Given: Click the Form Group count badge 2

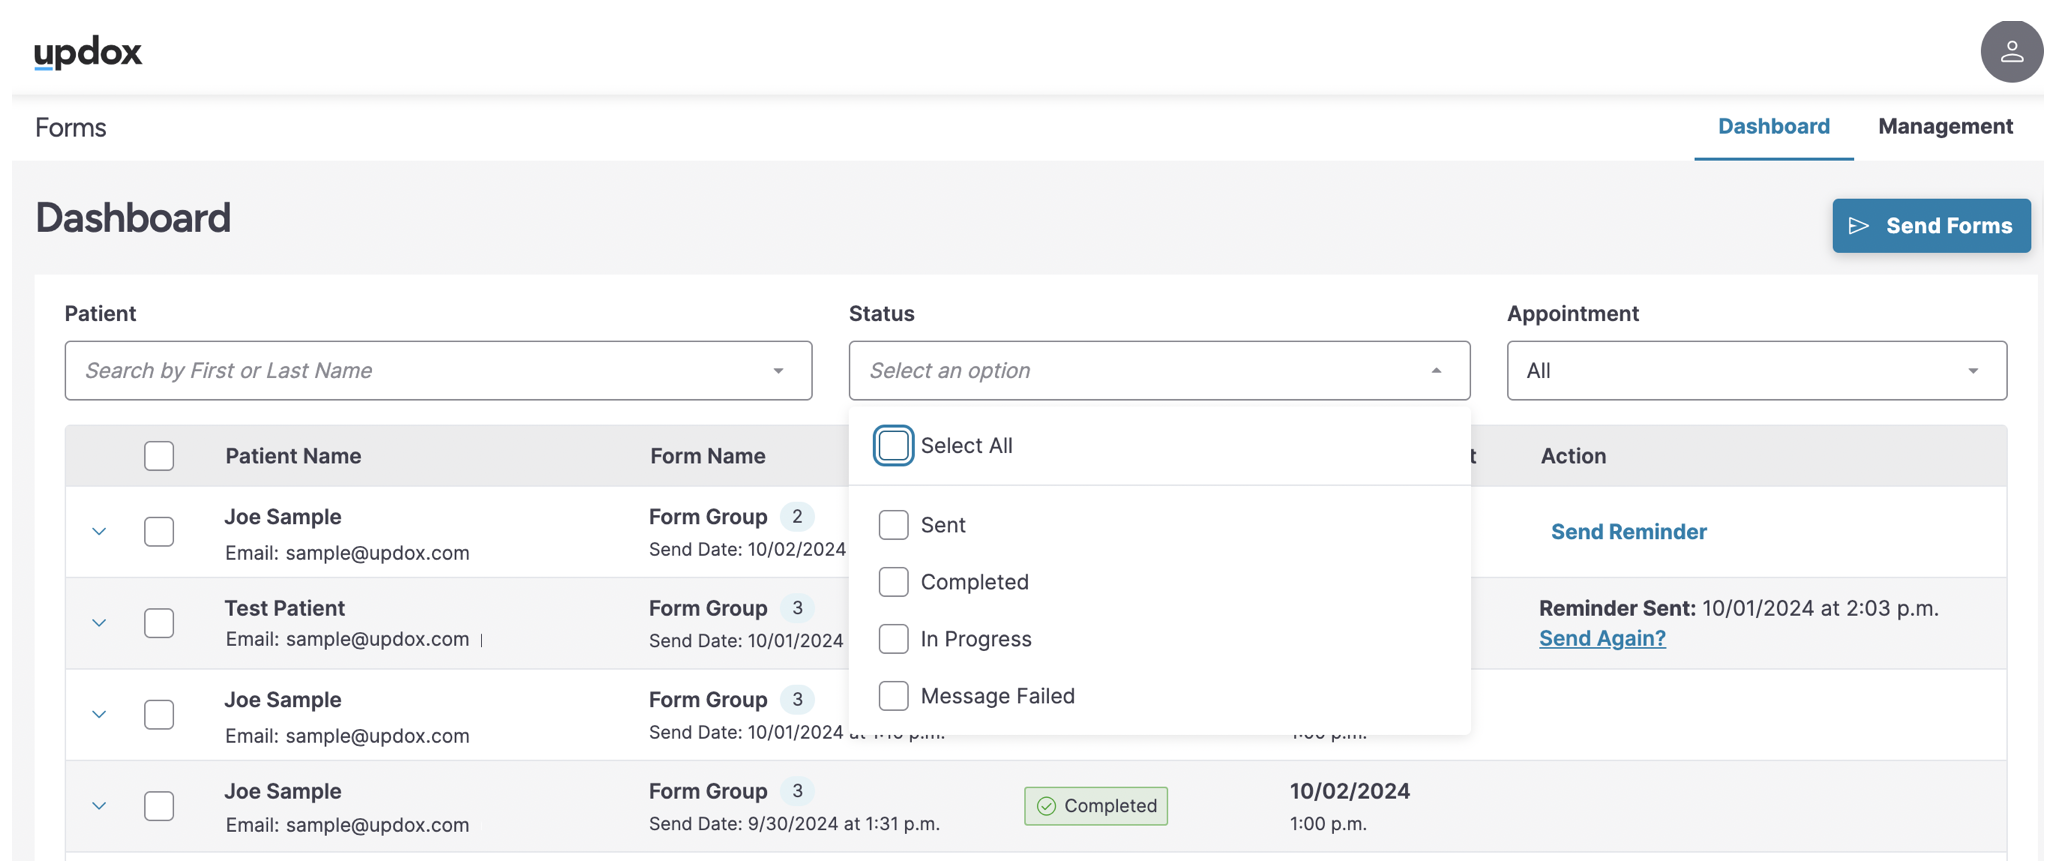Looking at the screenshot, I should tap(797, 517).
